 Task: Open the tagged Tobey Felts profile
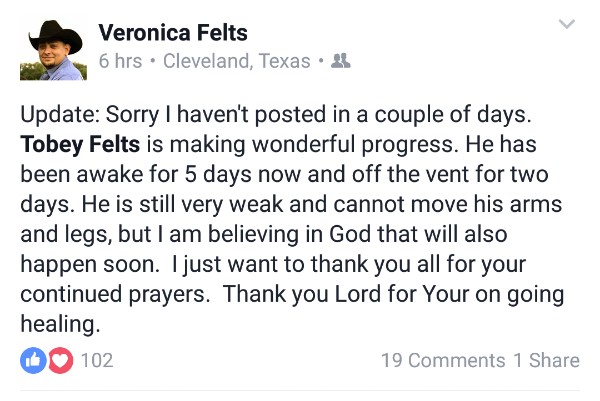pos(80,144)
